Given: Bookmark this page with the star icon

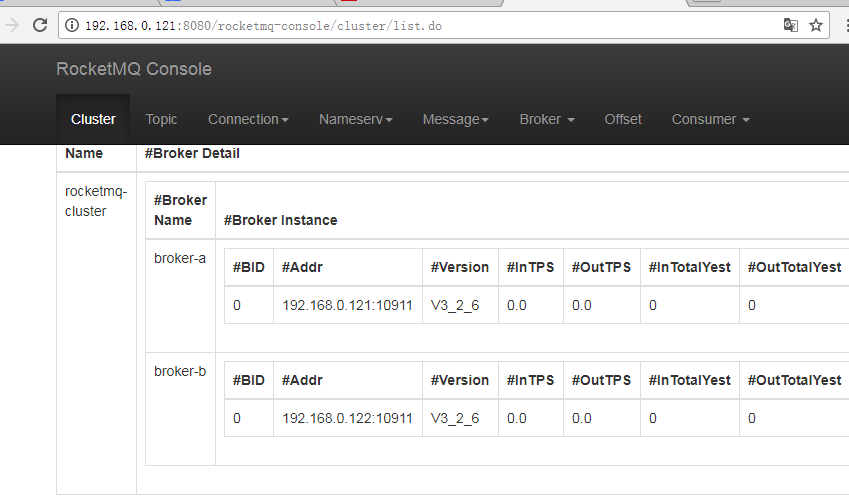Looking at the screenshot, I should click(x=816, y=25).
